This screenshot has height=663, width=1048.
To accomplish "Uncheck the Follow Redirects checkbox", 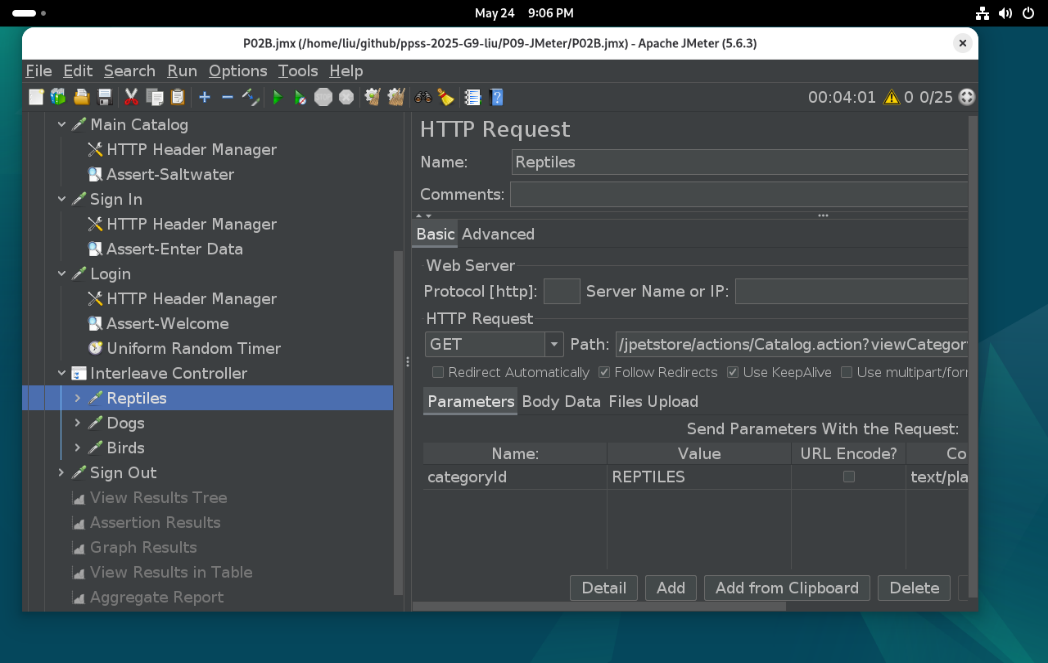I will (604, 372).
